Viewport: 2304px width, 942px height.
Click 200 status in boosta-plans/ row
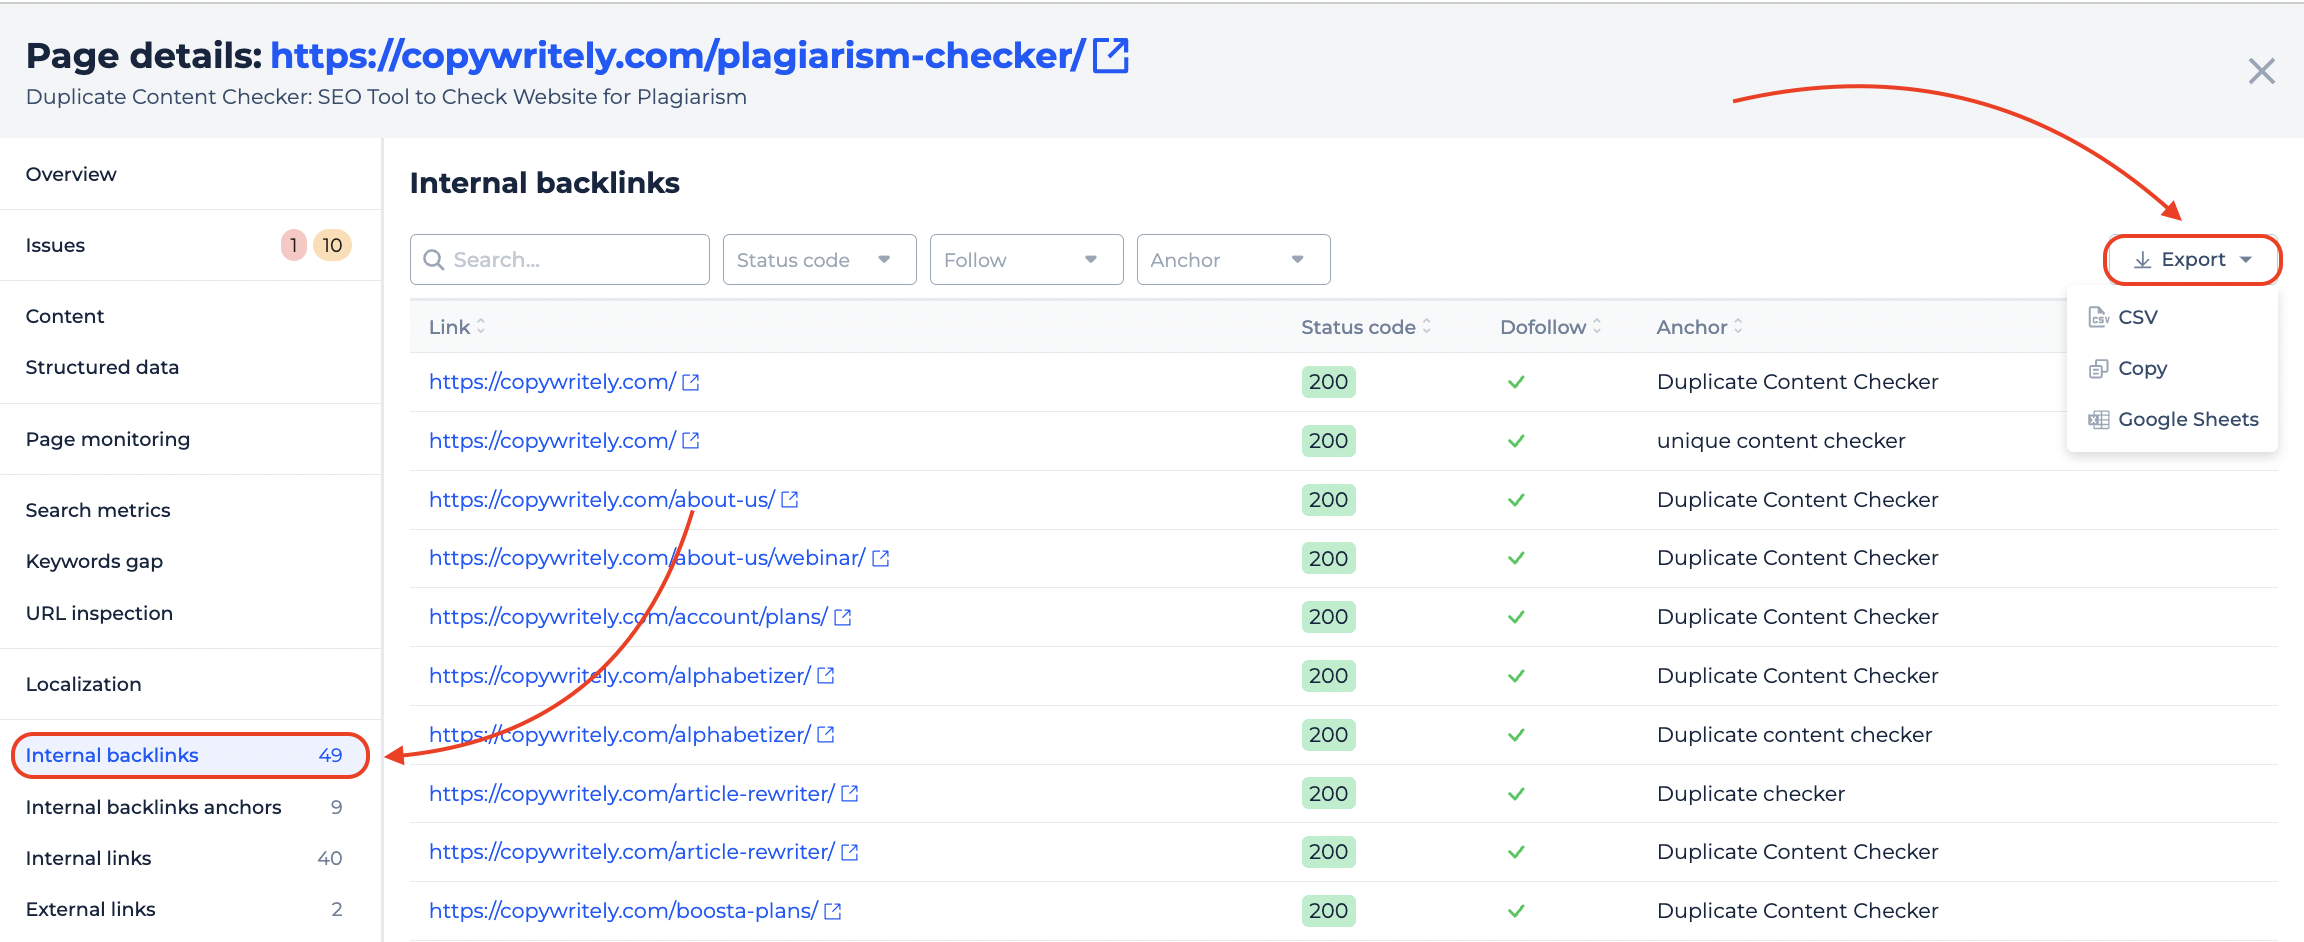(x=1328, y=911)
